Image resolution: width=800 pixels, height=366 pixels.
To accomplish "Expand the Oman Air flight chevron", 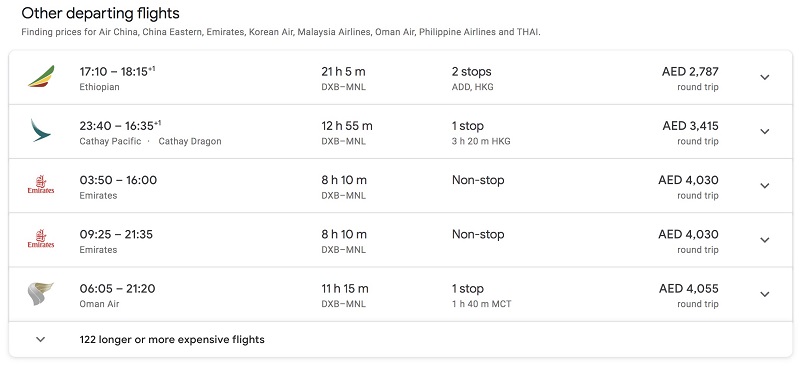I will [x=764, y=294].
